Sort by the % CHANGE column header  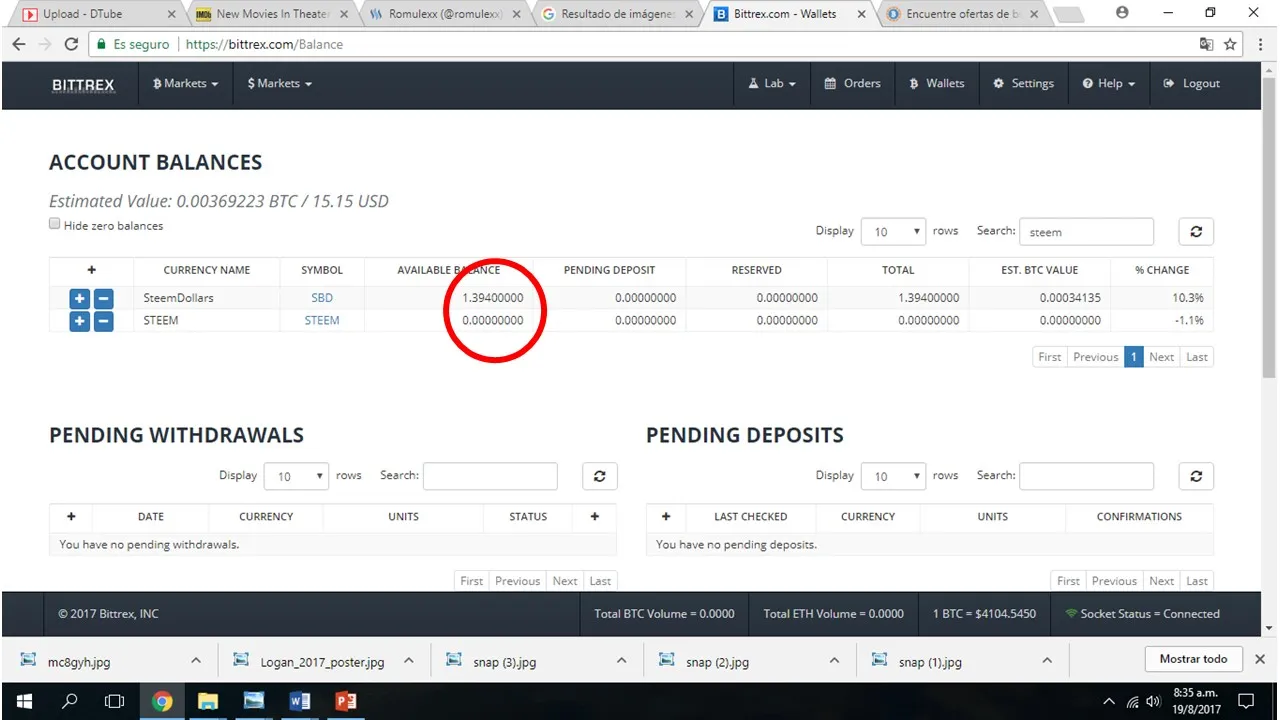1162,270
